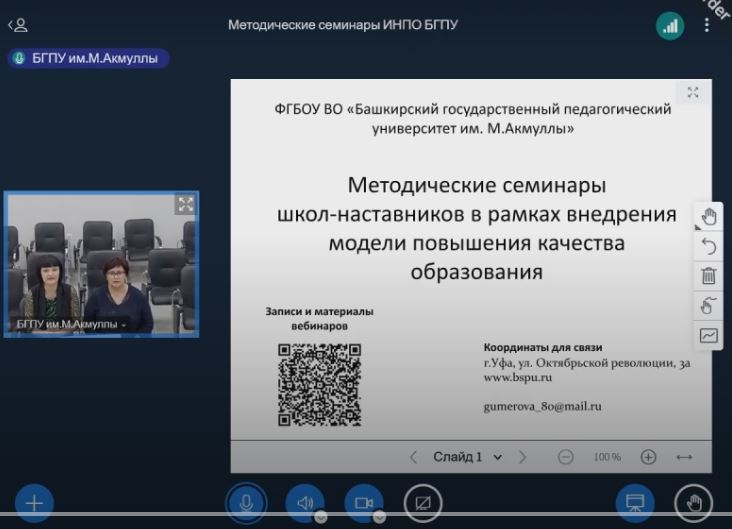Toggle multi-user whiteboard mode
This screenshot has height=529, width=732.
click(x=708, y=306)
